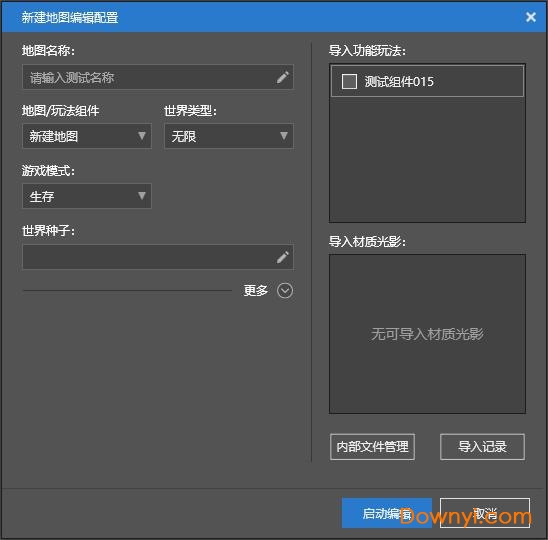Click the blue 启动编辑 button

387,513
